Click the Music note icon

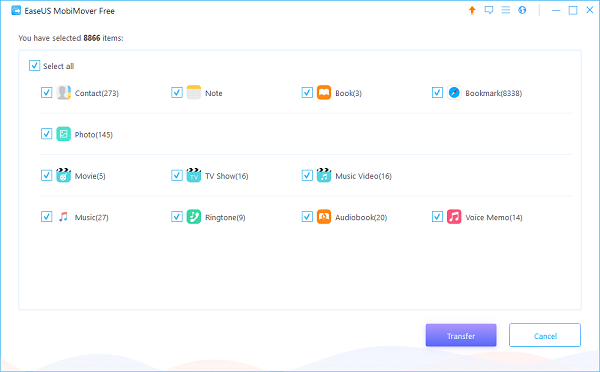(x=64, y=217)
